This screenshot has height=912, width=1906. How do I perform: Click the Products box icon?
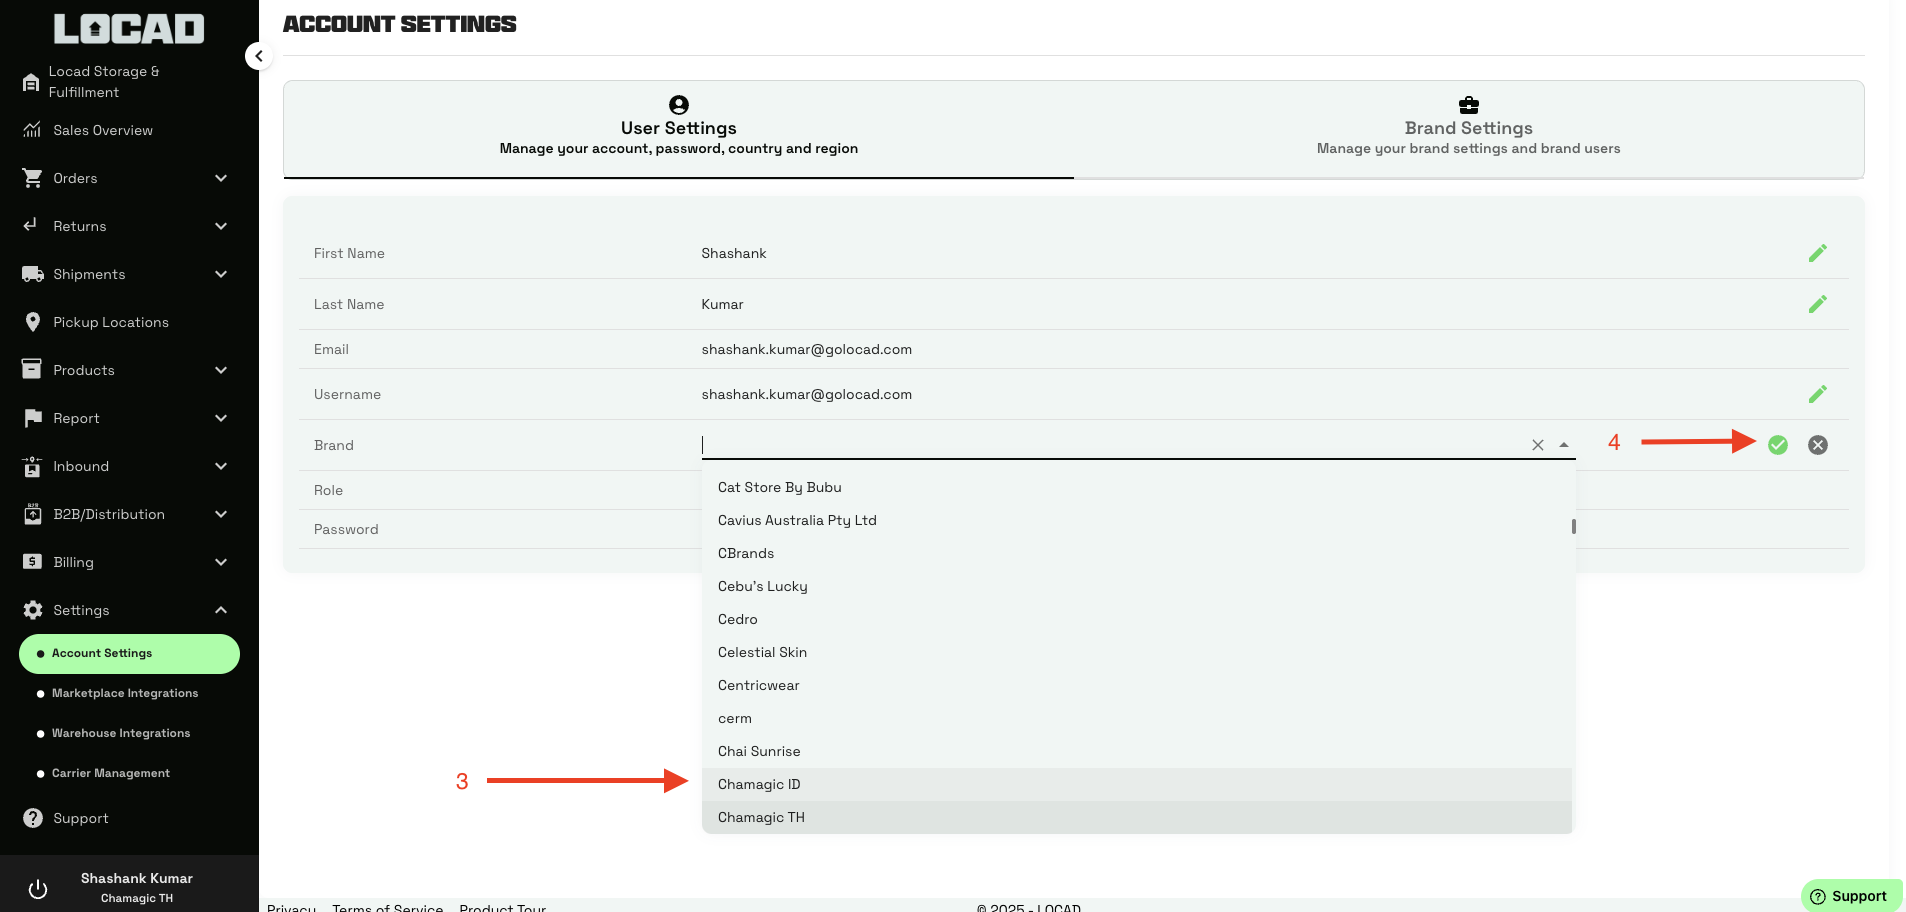point(32,369)
